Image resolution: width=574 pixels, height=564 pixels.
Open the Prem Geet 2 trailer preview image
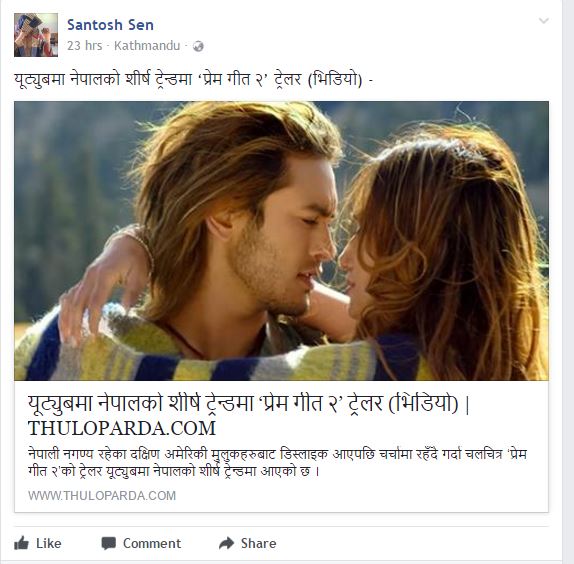281,241
